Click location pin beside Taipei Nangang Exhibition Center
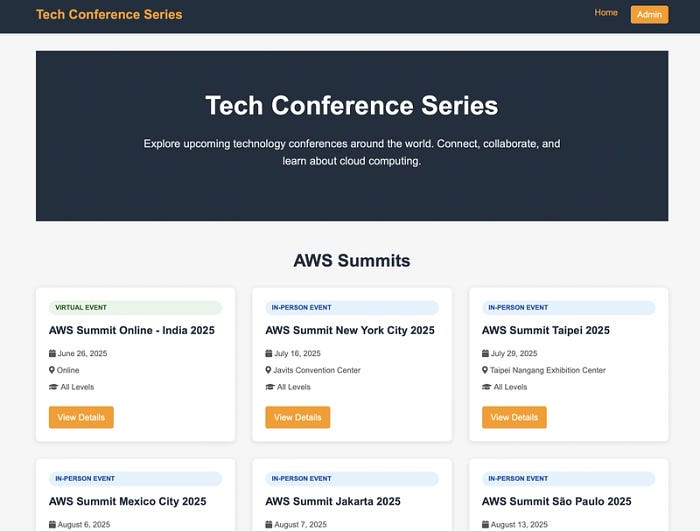Image resolution: width=700 pixels, height=531 pixels. point(485,370)
